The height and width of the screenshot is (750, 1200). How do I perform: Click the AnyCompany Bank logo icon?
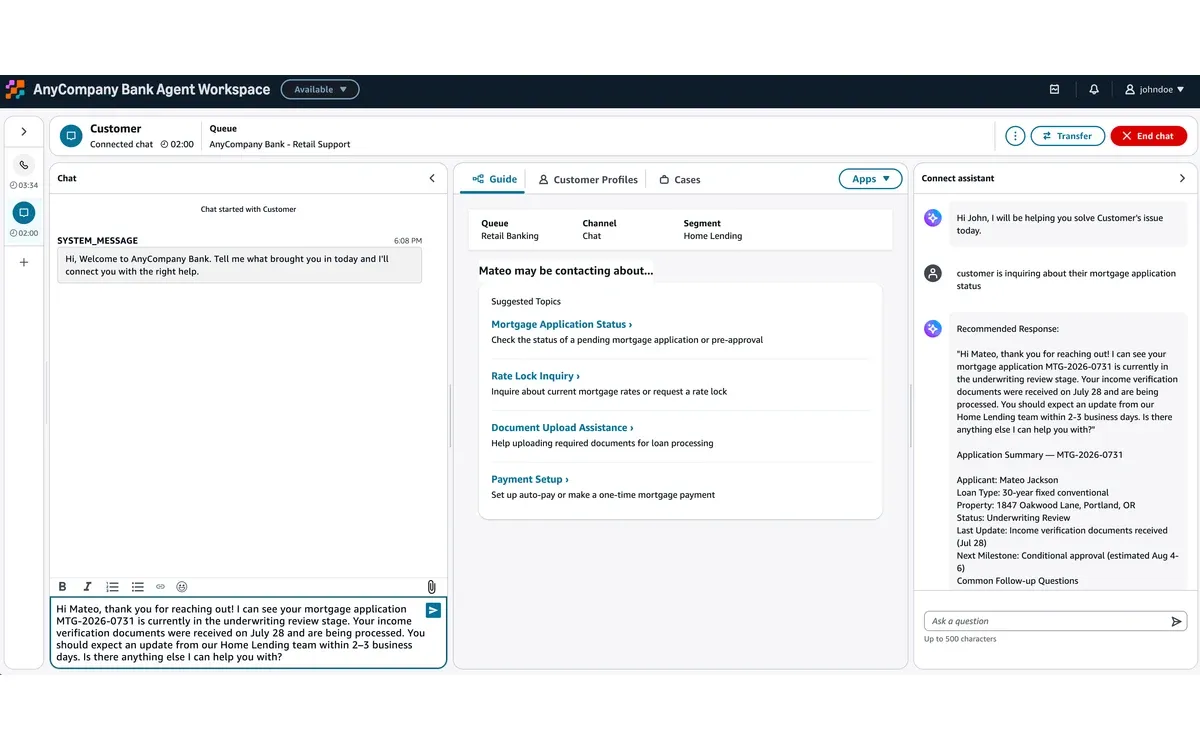click(x=15, y=89)
